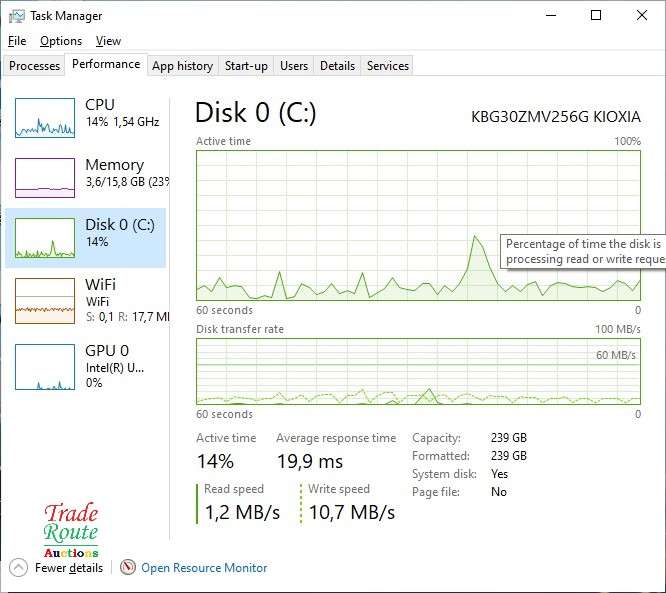Switch to the Processes tab

(x=34, y=66)
